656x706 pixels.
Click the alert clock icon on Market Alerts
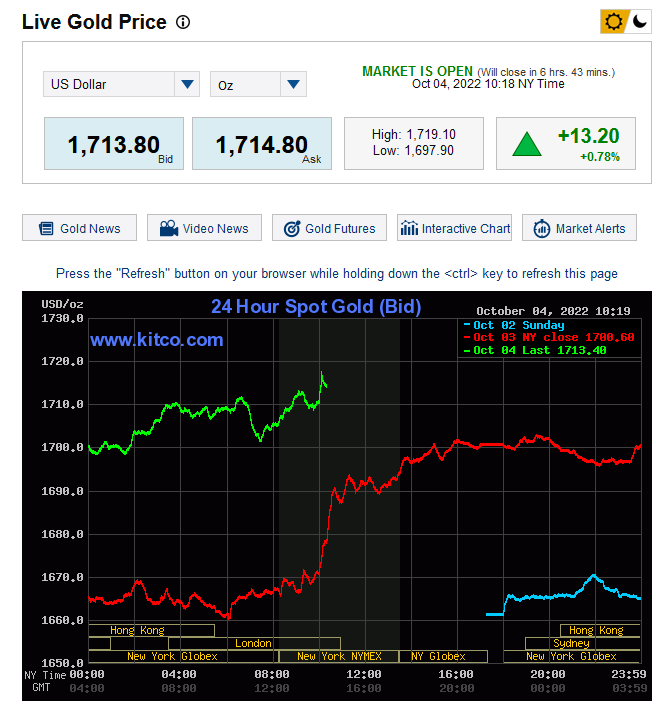(542, 229)
